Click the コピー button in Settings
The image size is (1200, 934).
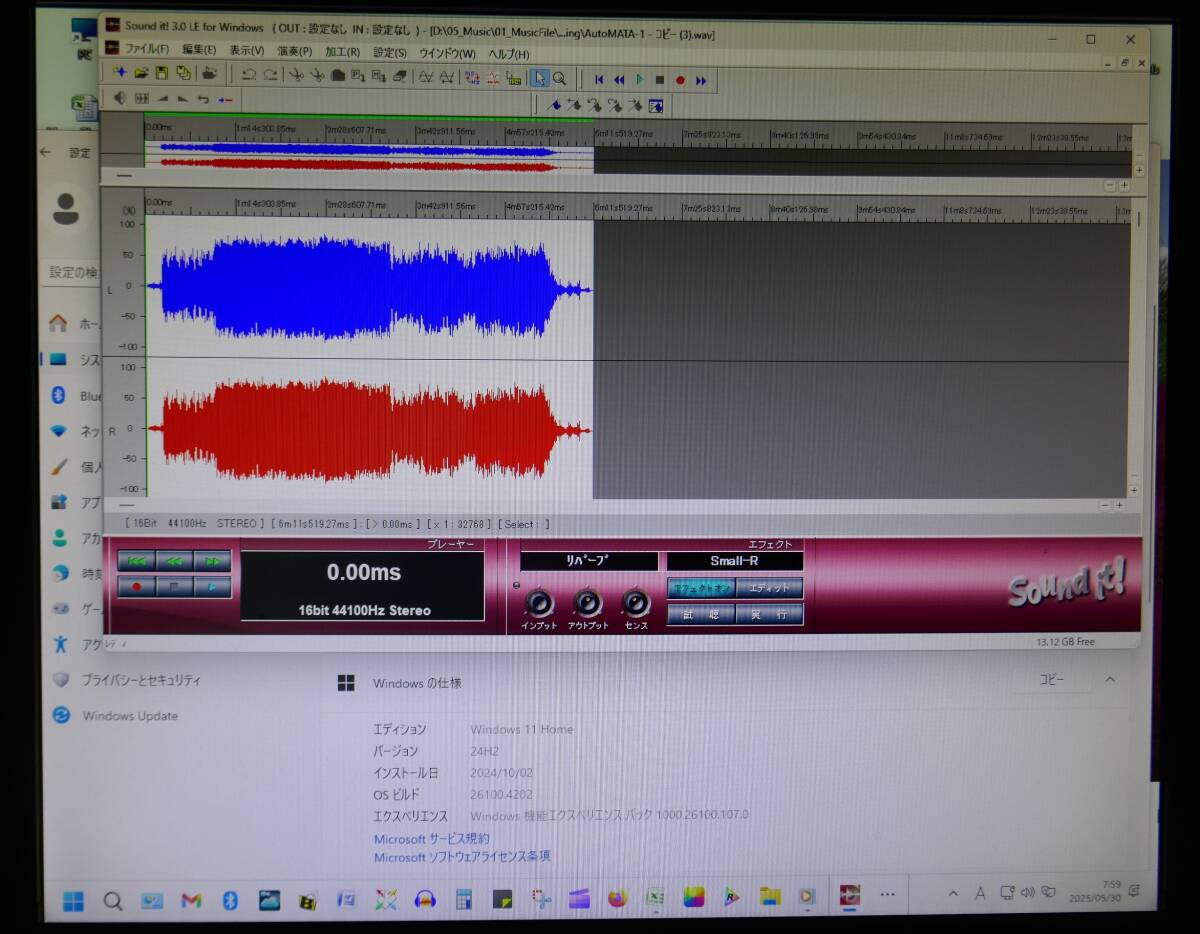tap(1051, 679)
